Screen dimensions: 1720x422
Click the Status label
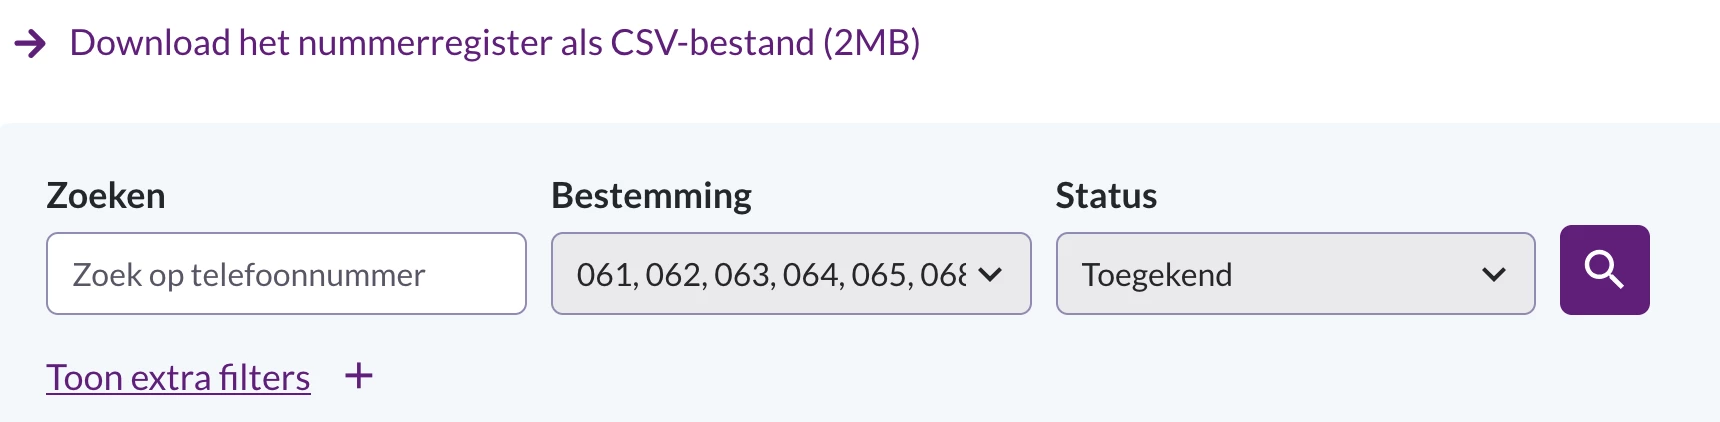tap(1106, 196)
